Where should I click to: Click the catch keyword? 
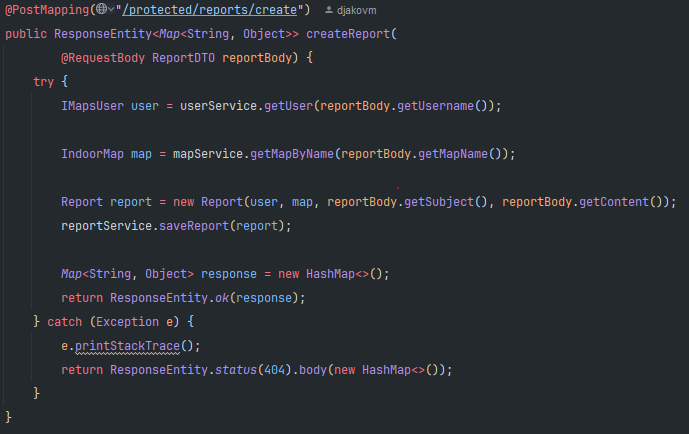(x=65, y=321)
